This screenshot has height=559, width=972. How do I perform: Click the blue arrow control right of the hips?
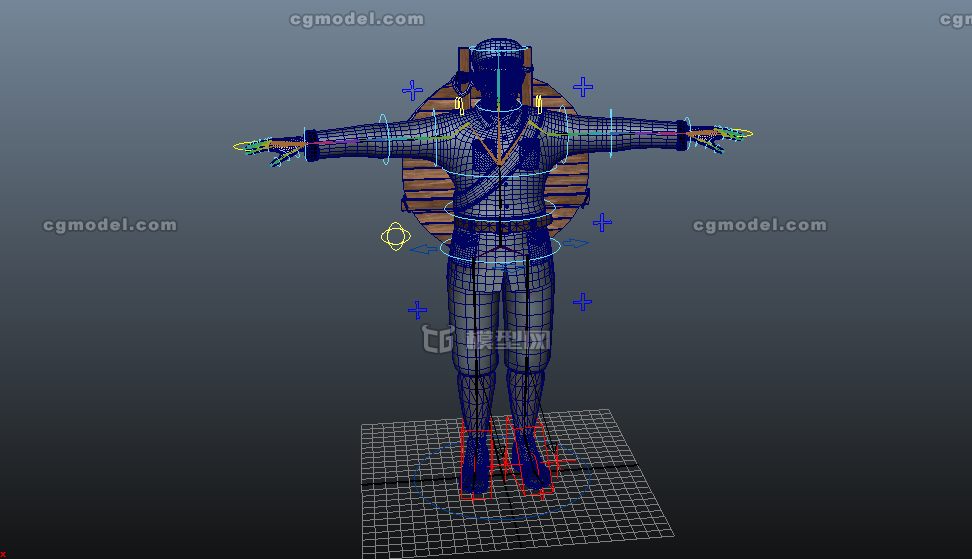coord(575,243)
